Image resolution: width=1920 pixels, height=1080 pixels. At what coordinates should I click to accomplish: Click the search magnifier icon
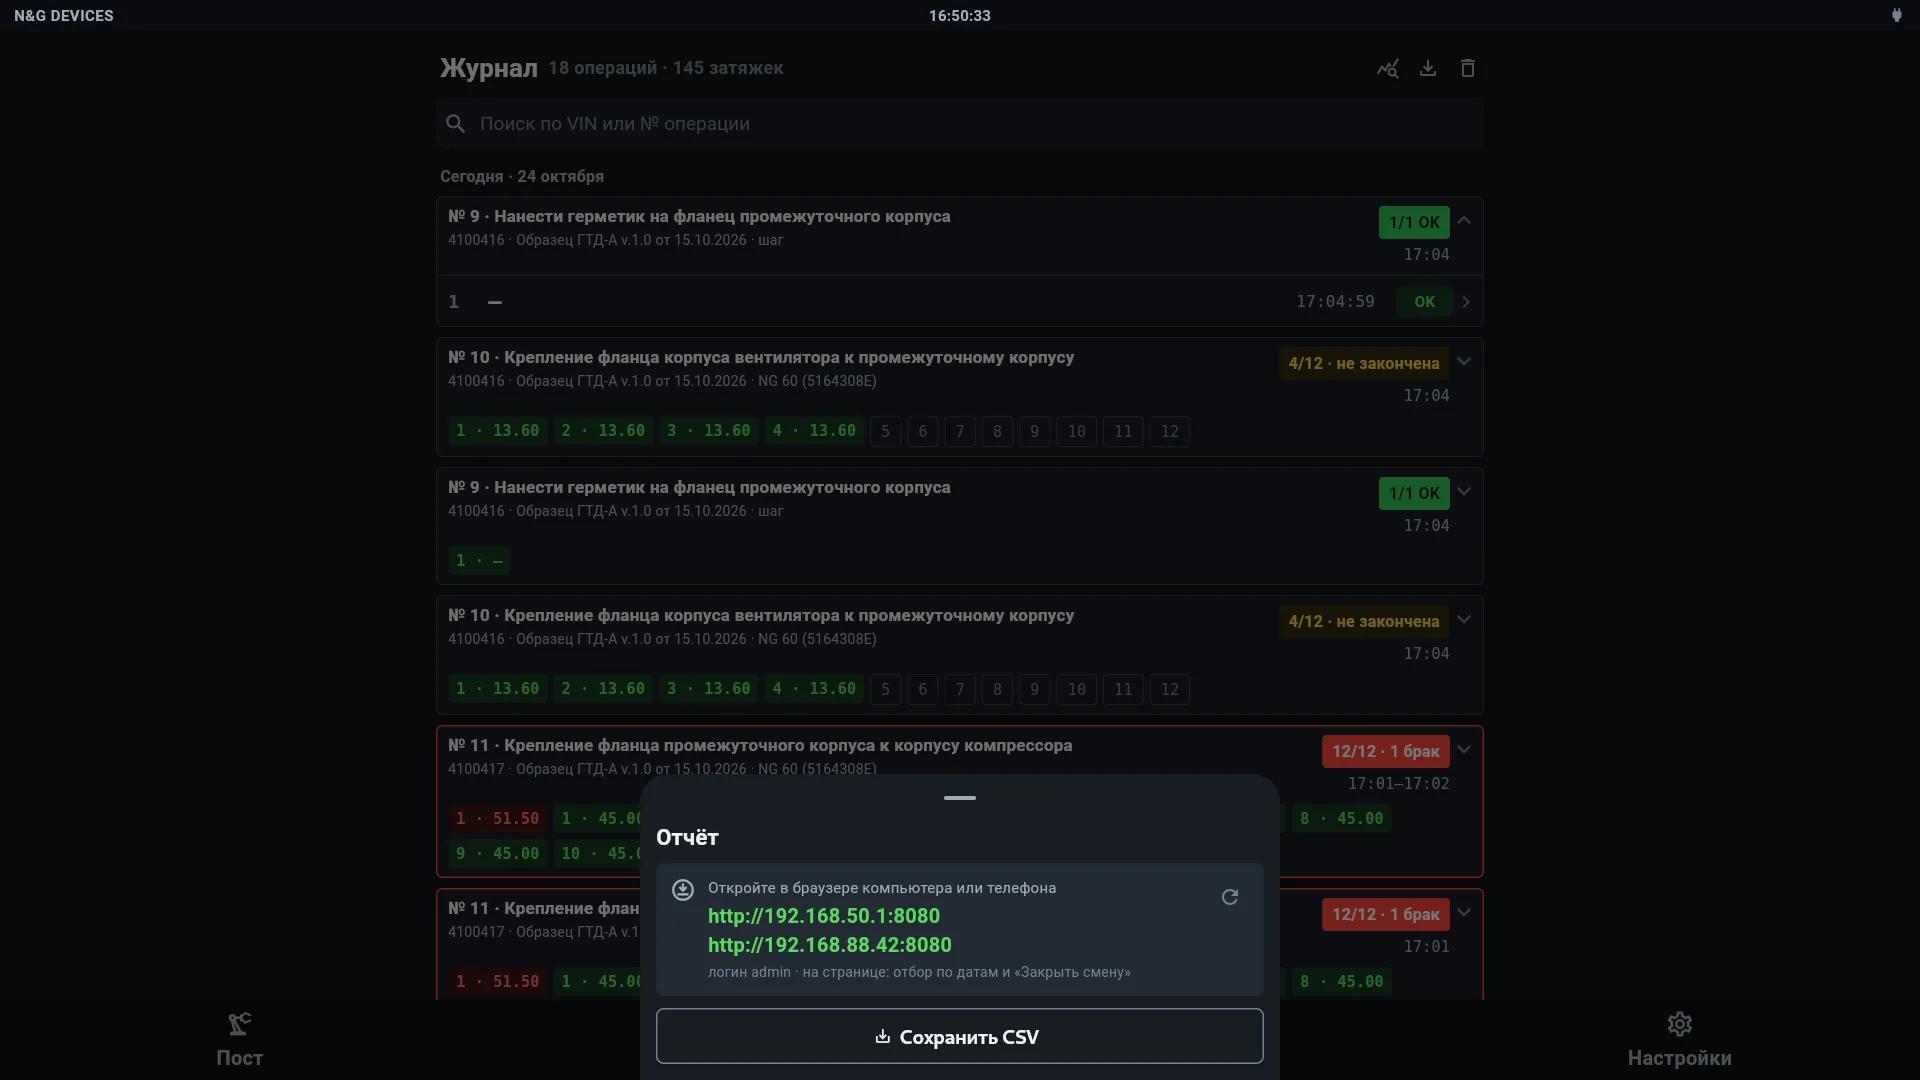point(455,124)
